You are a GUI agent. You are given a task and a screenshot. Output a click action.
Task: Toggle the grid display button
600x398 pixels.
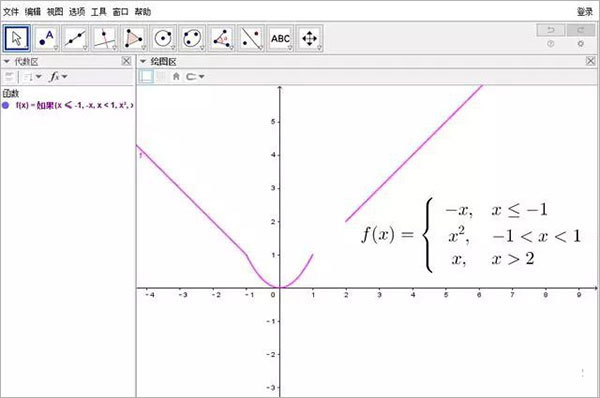[161, 77]
